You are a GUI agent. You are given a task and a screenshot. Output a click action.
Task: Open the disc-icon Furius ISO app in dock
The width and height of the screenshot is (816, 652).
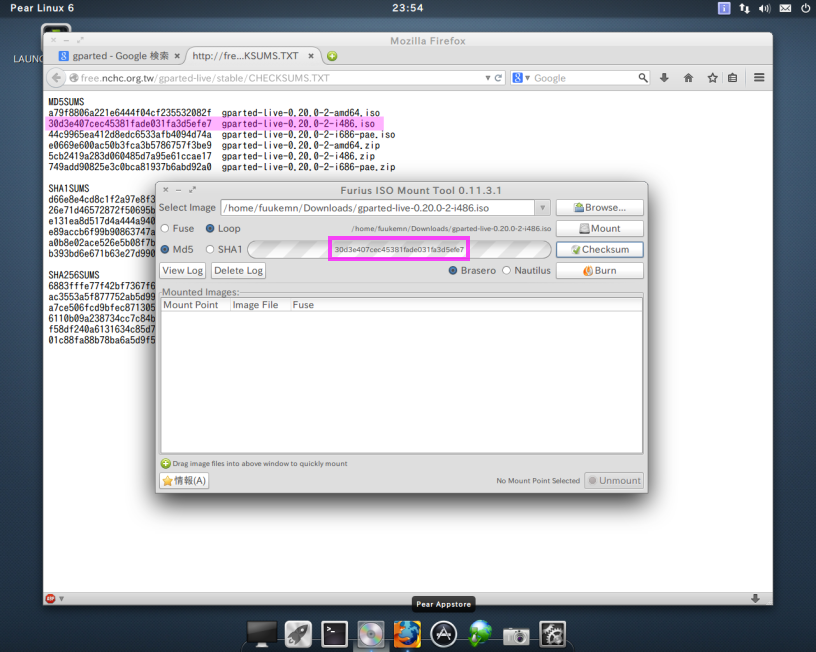click(x=371, y=634)
